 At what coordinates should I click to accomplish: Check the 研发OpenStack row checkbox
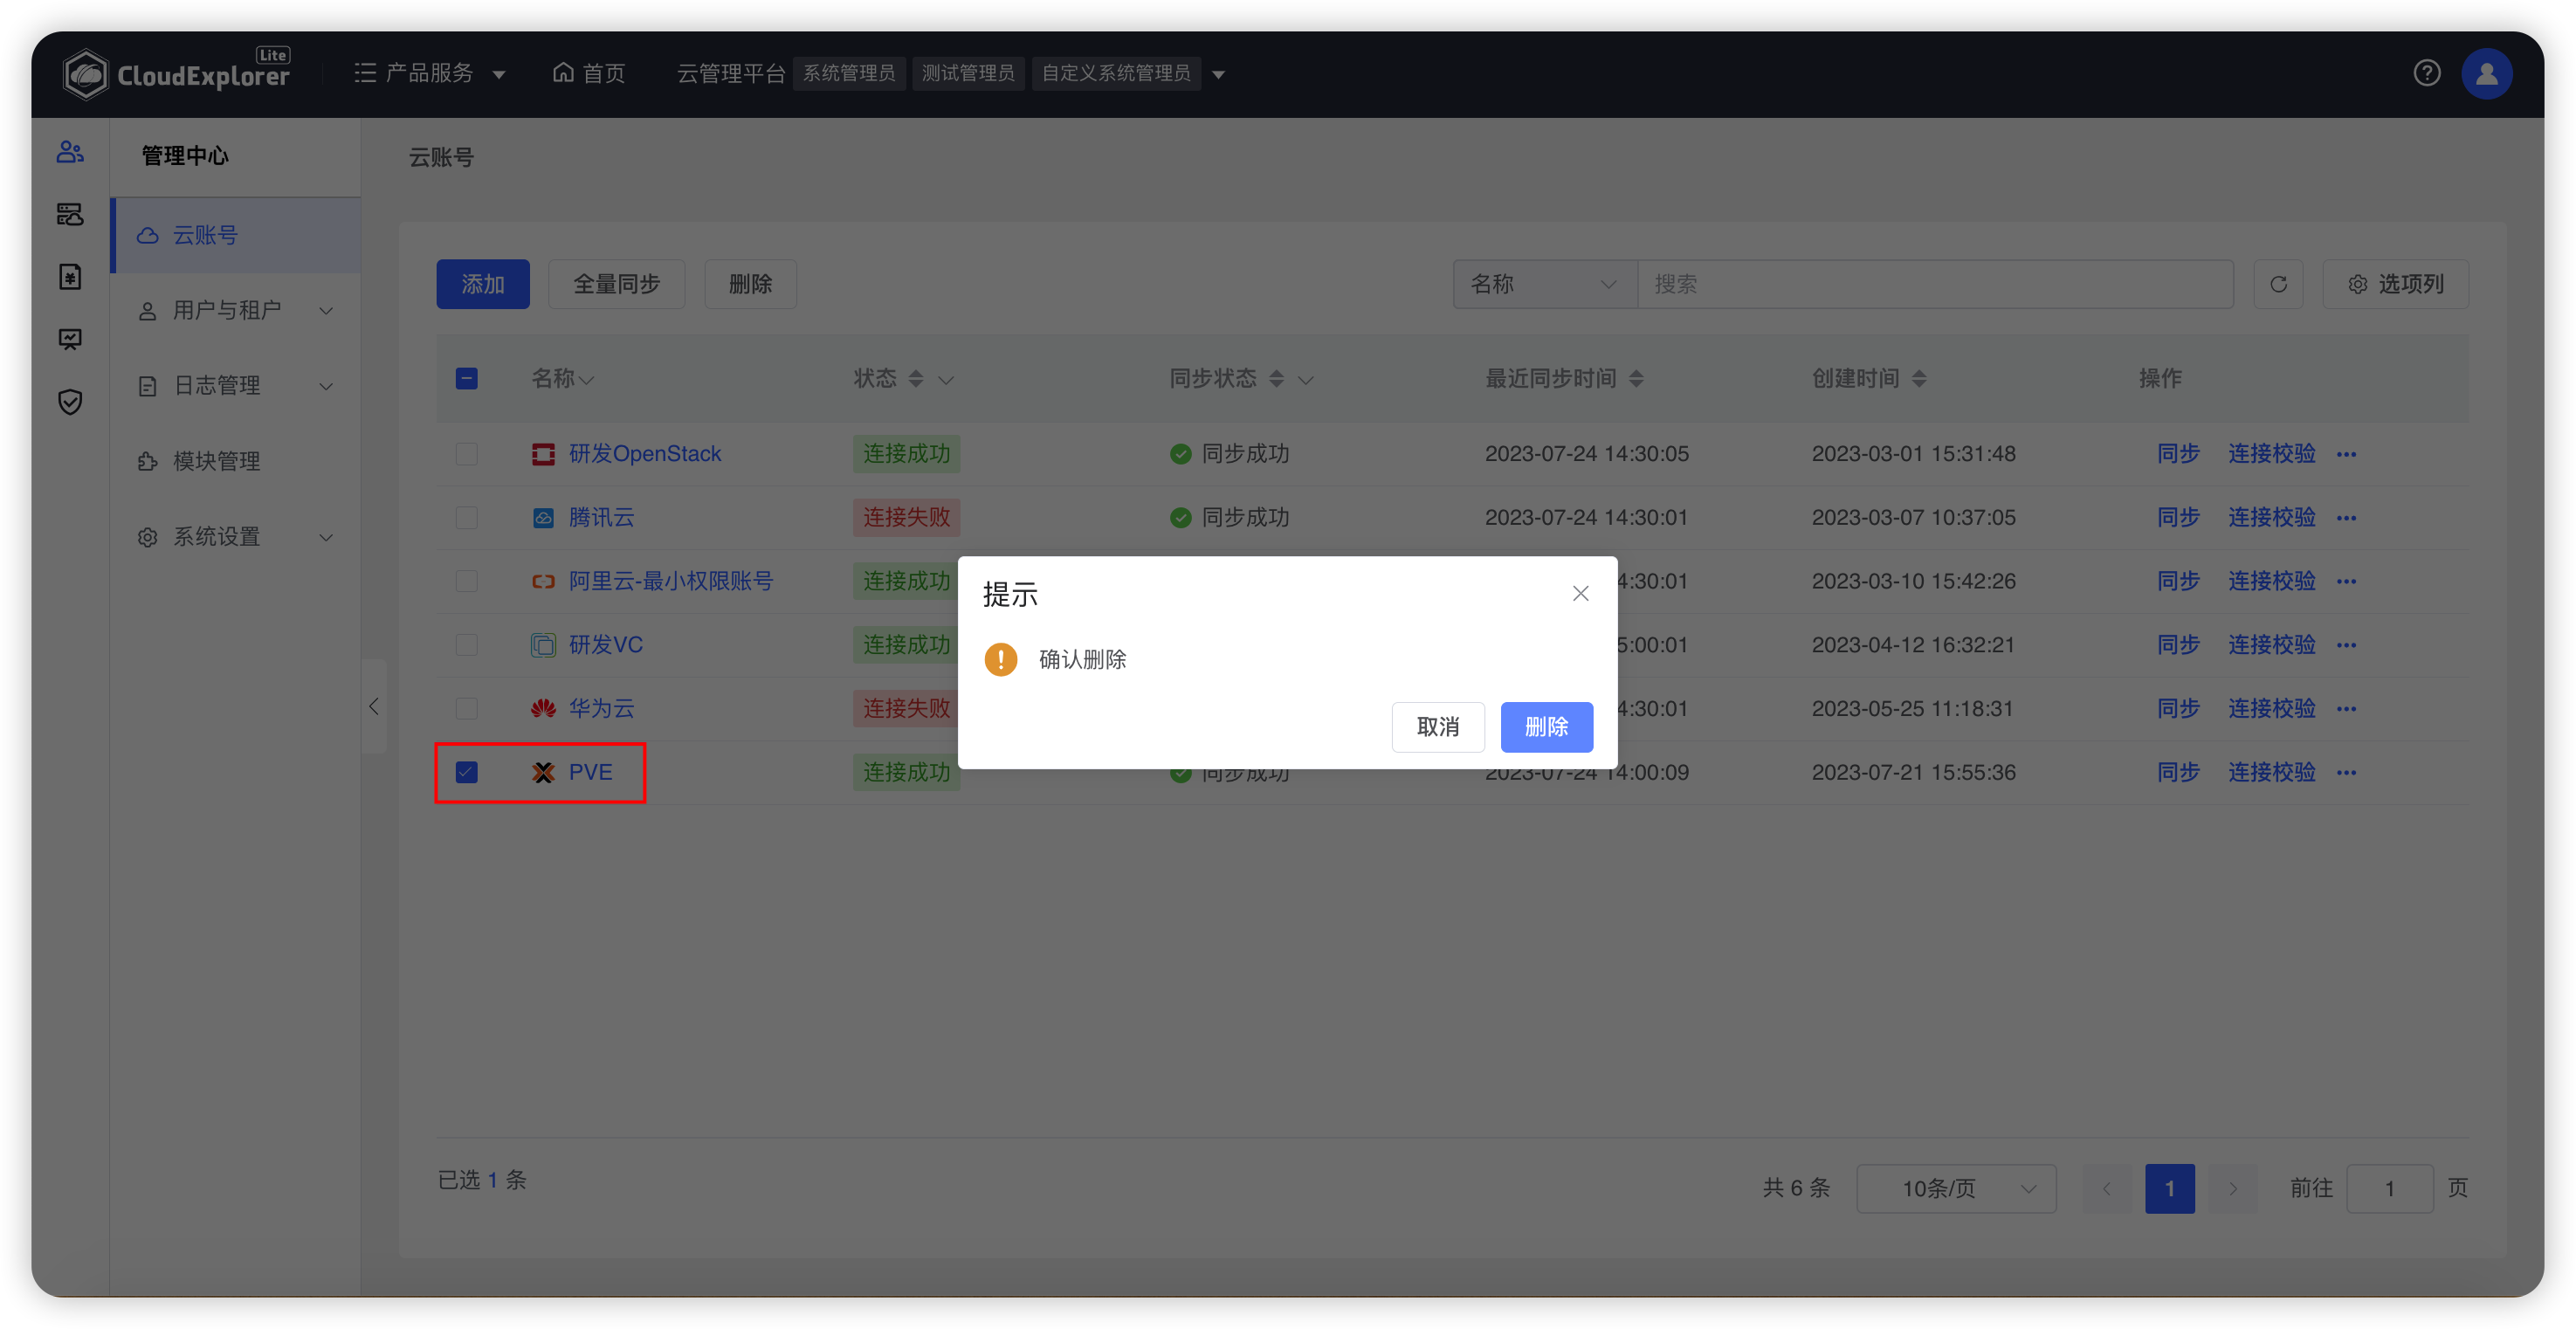(466, 454)
